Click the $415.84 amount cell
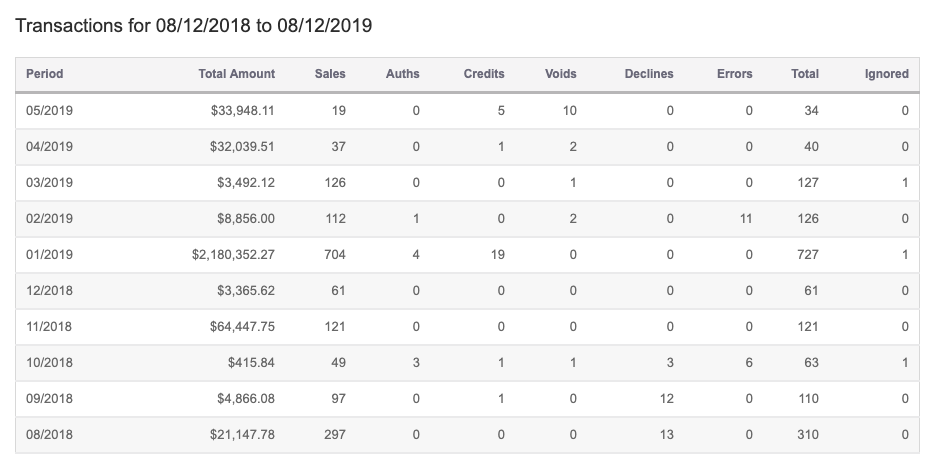This screenshot has height=469, width=936. pos(251,363)
